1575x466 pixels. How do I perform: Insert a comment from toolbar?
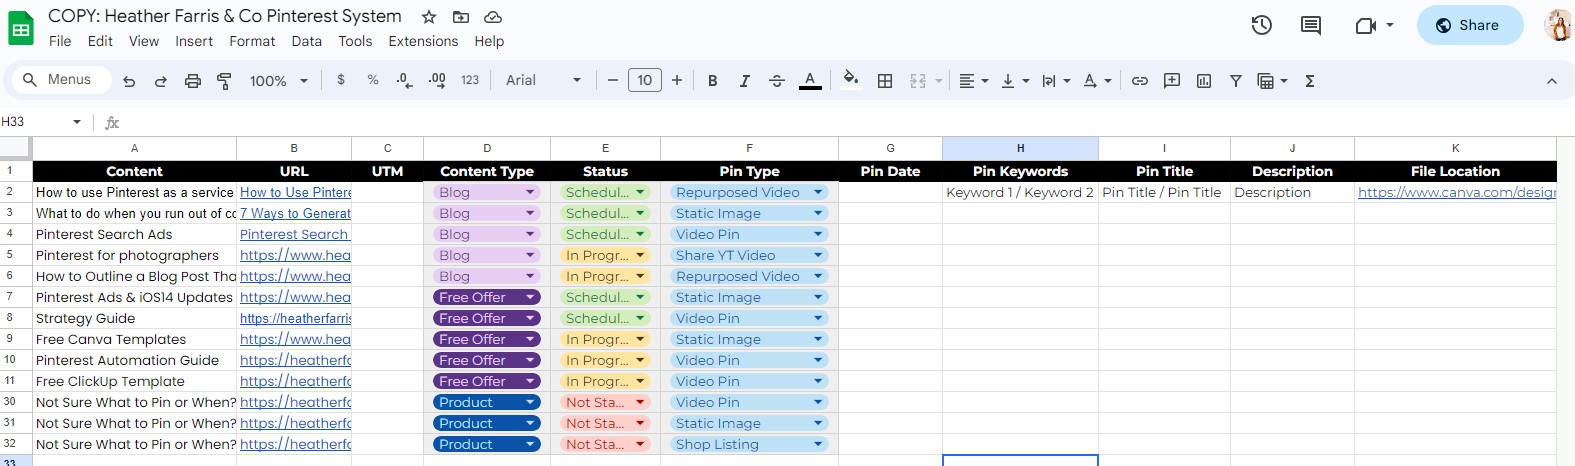(1172, 81)
